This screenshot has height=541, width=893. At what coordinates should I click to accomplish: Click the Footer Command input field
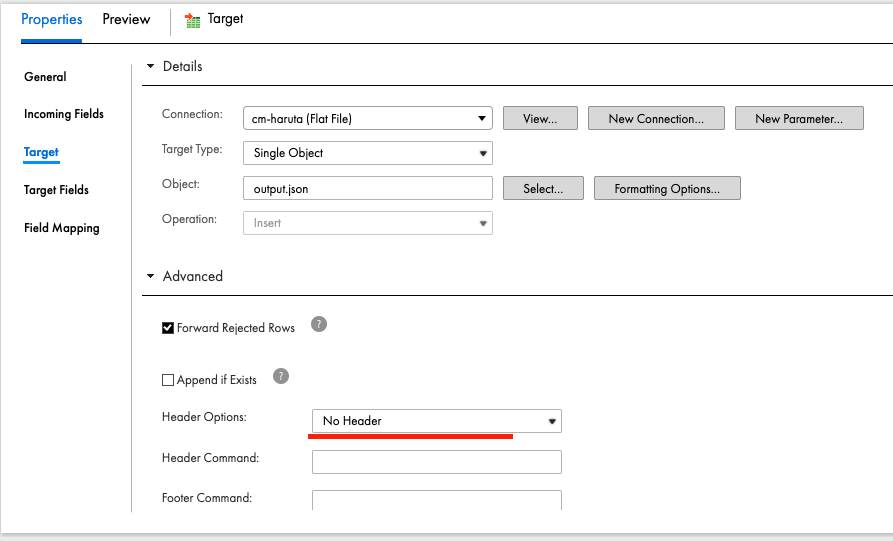437,500
